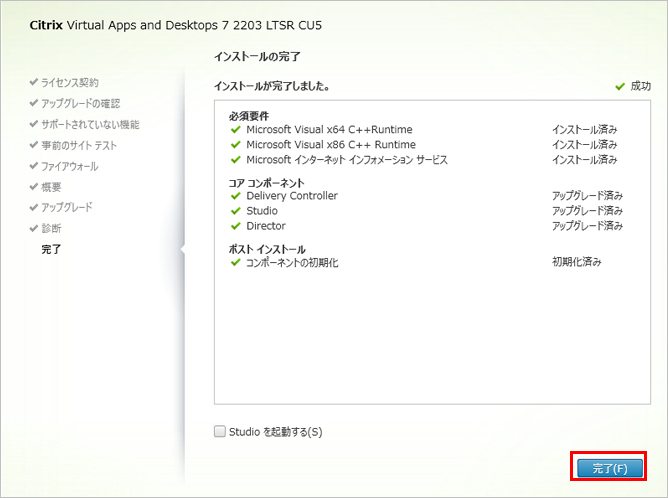Image resolution: width=668 pixels, height=498 pixels.
Task: Select the アップグレードの確認 wizard step
Action: click(x=81, y=103)
